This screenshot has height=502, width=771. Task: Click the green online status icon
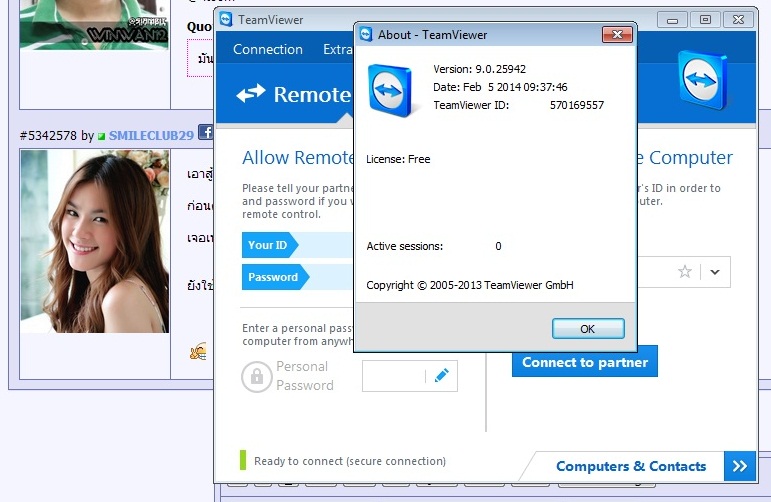point(101,136)
